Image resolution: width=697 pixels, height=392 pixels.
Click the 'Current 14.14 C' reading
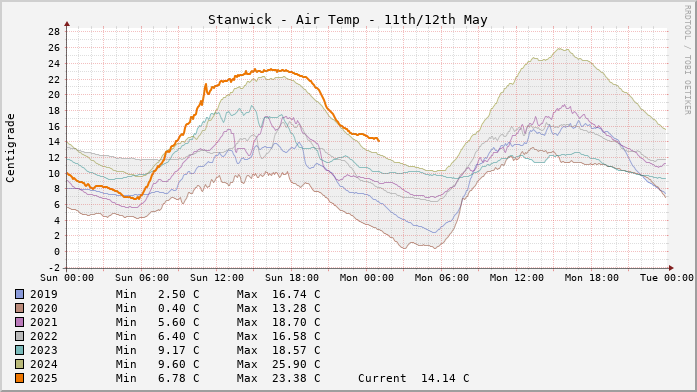point(413,378)
